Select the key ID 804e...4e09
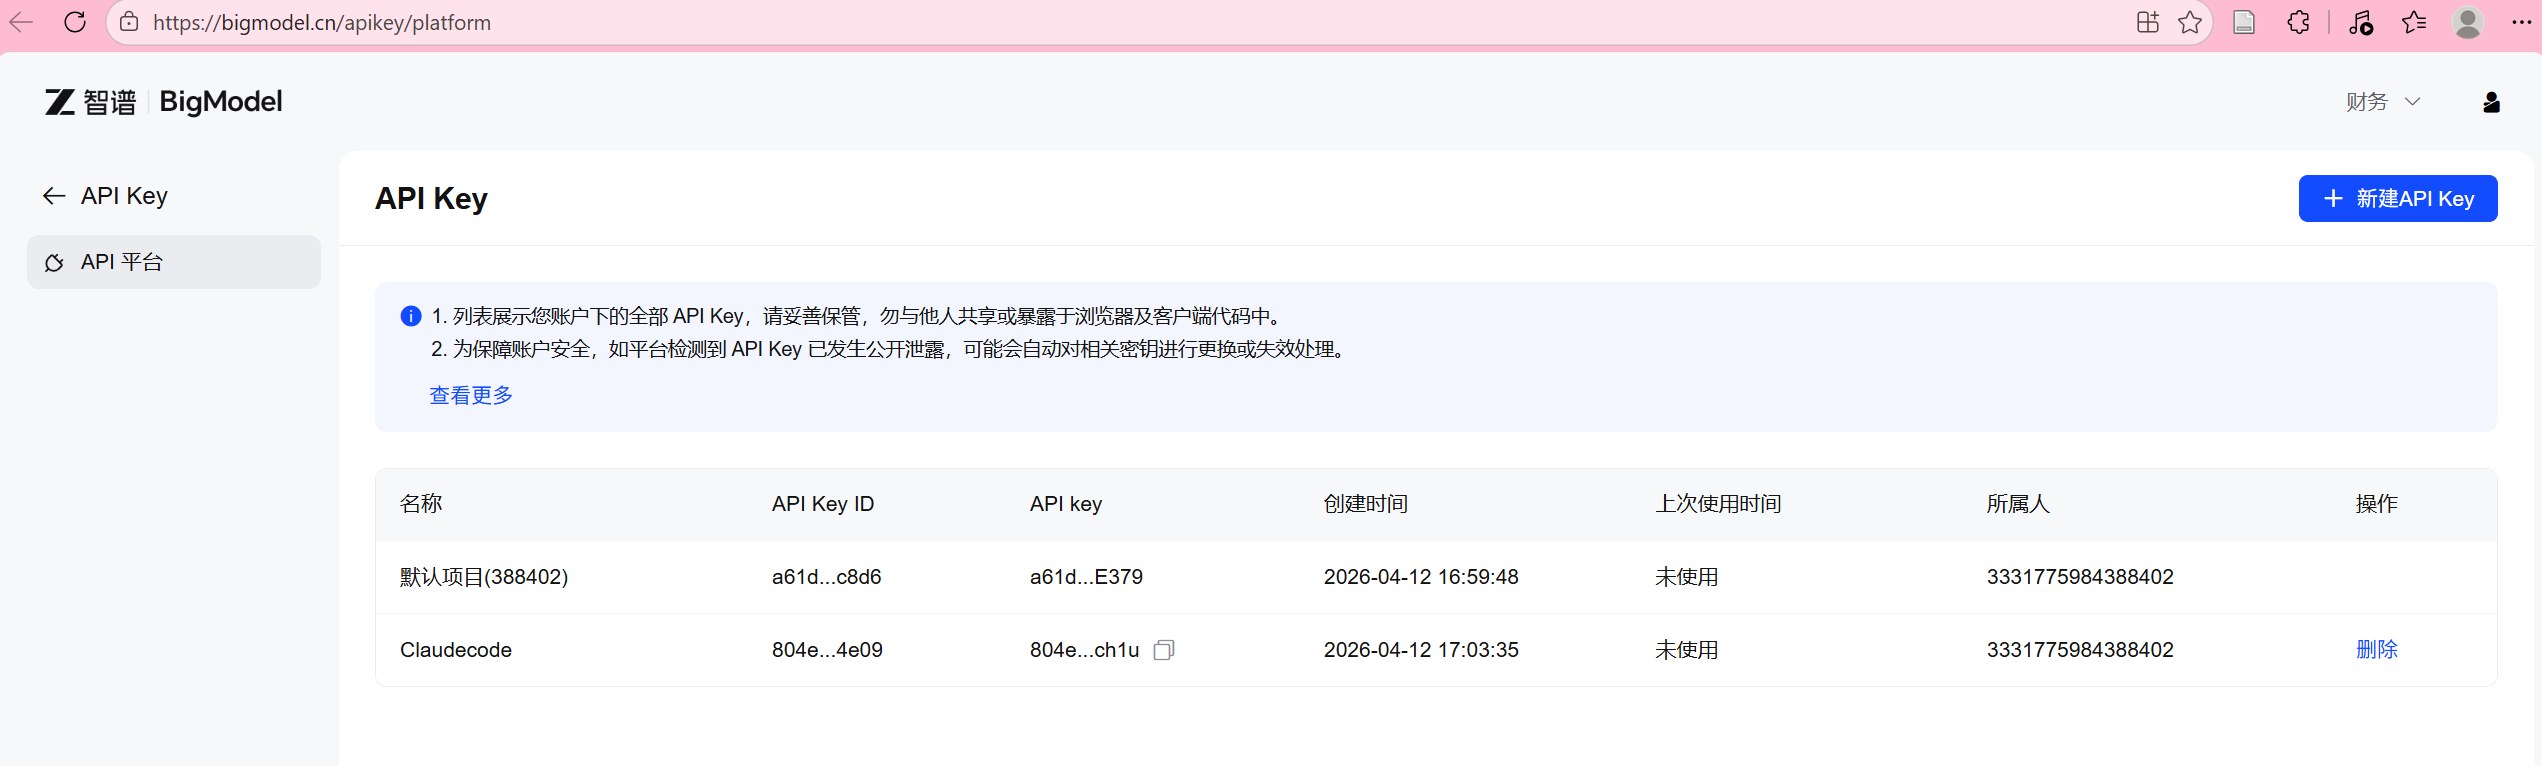This screenshot has height=766, width=2542. click(827, 650)
